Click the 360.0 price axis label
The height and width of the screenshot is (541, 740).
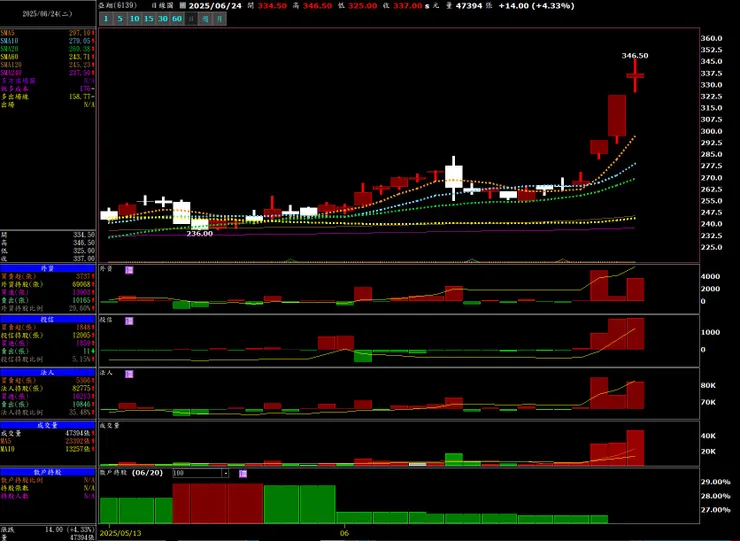(x=711, y=38)
